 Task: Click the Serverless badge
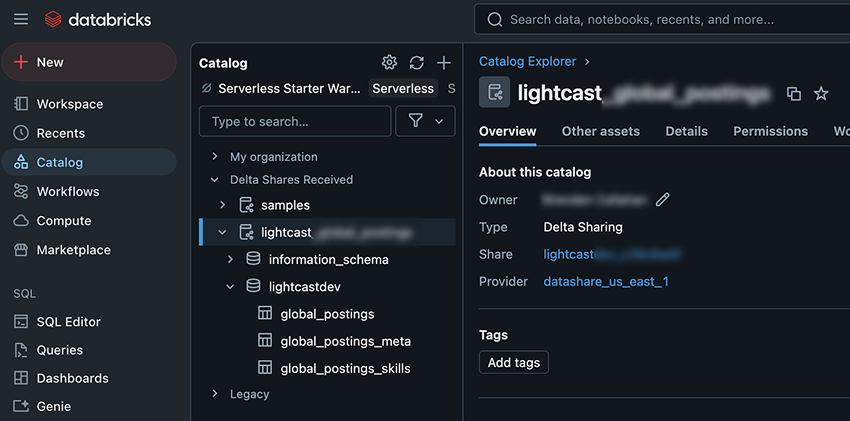[403, 88]
